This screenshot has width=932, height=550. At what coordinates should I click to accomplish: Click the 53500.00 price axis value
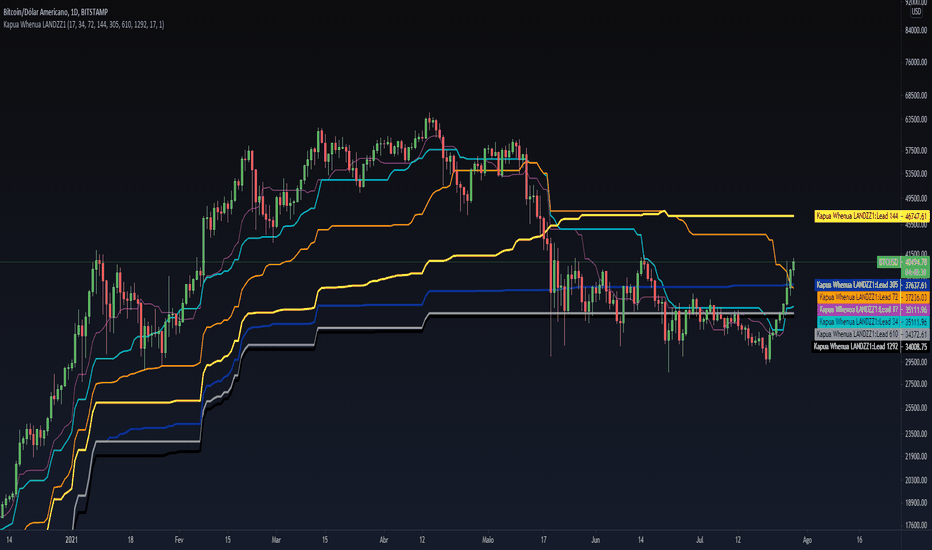(916, 174)
